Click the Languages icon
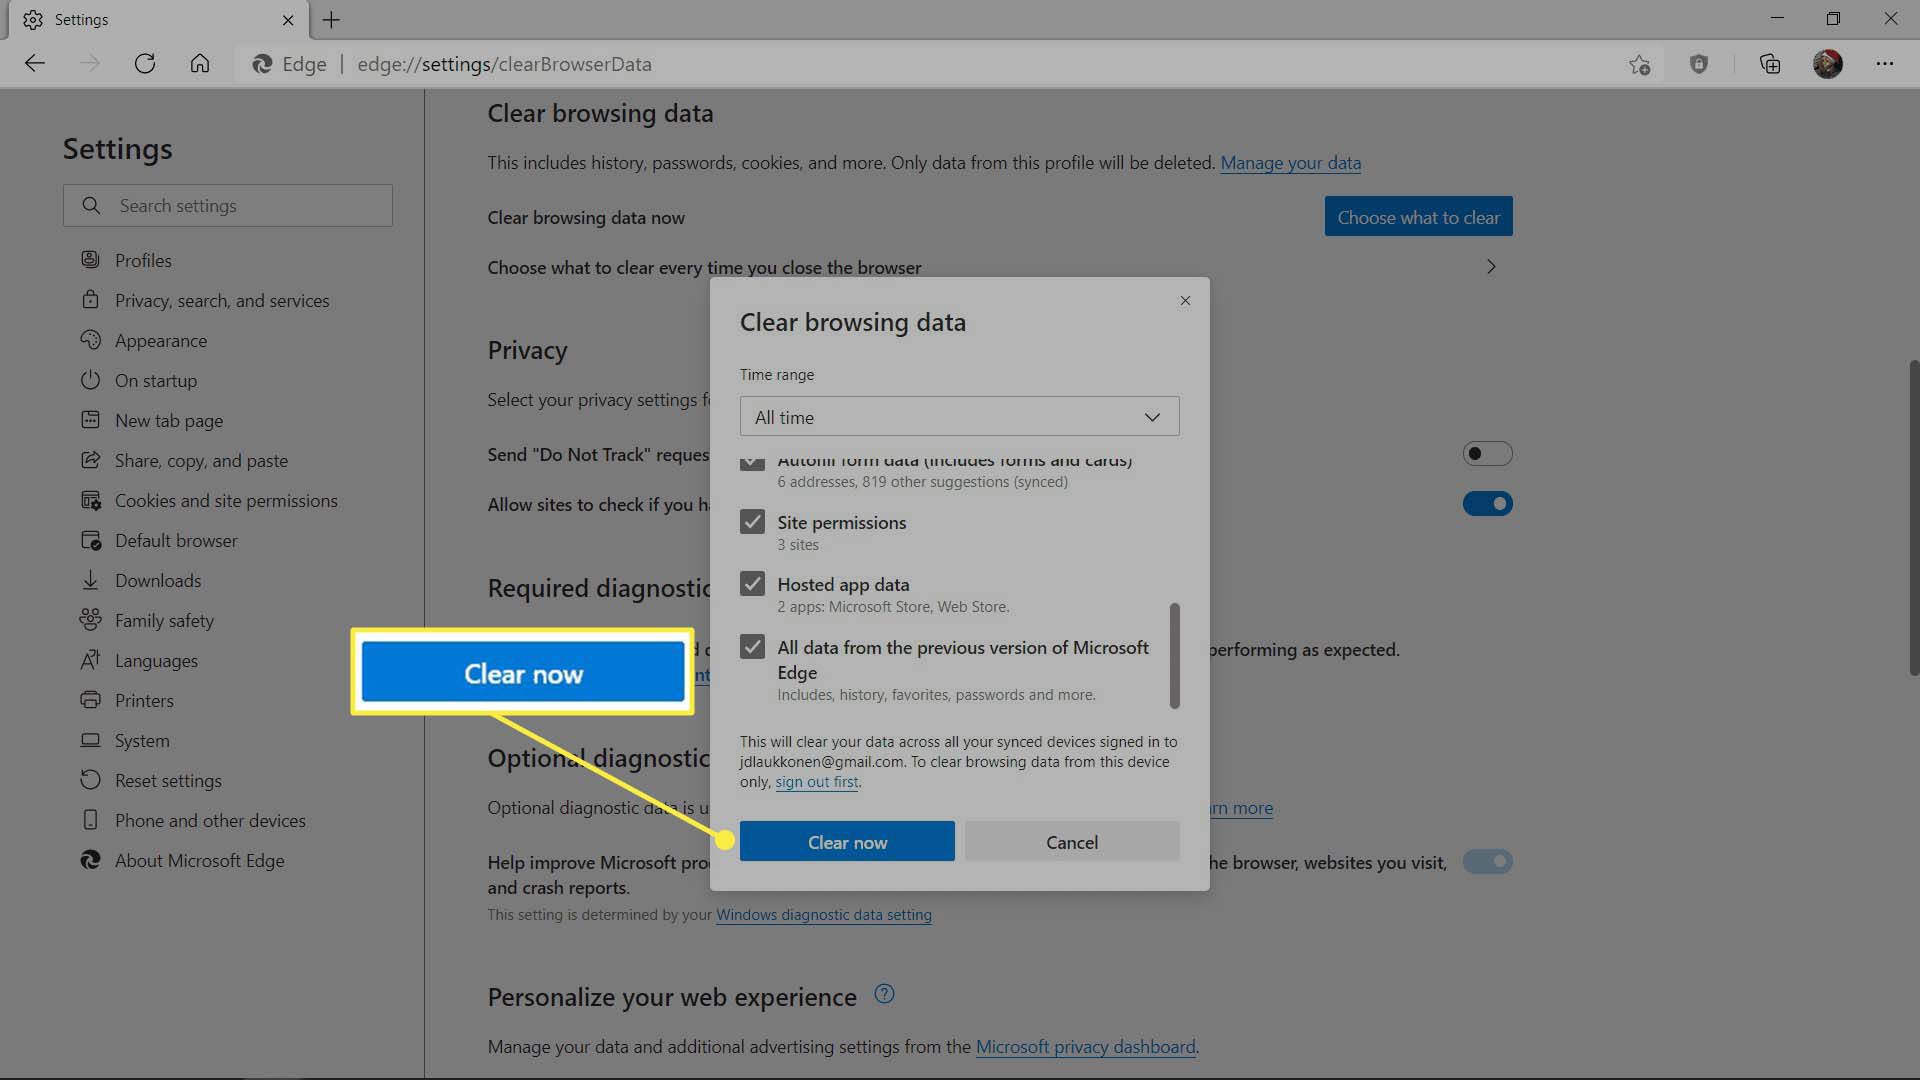Viewport: 1920px width, 1080px height. [90, 660]
